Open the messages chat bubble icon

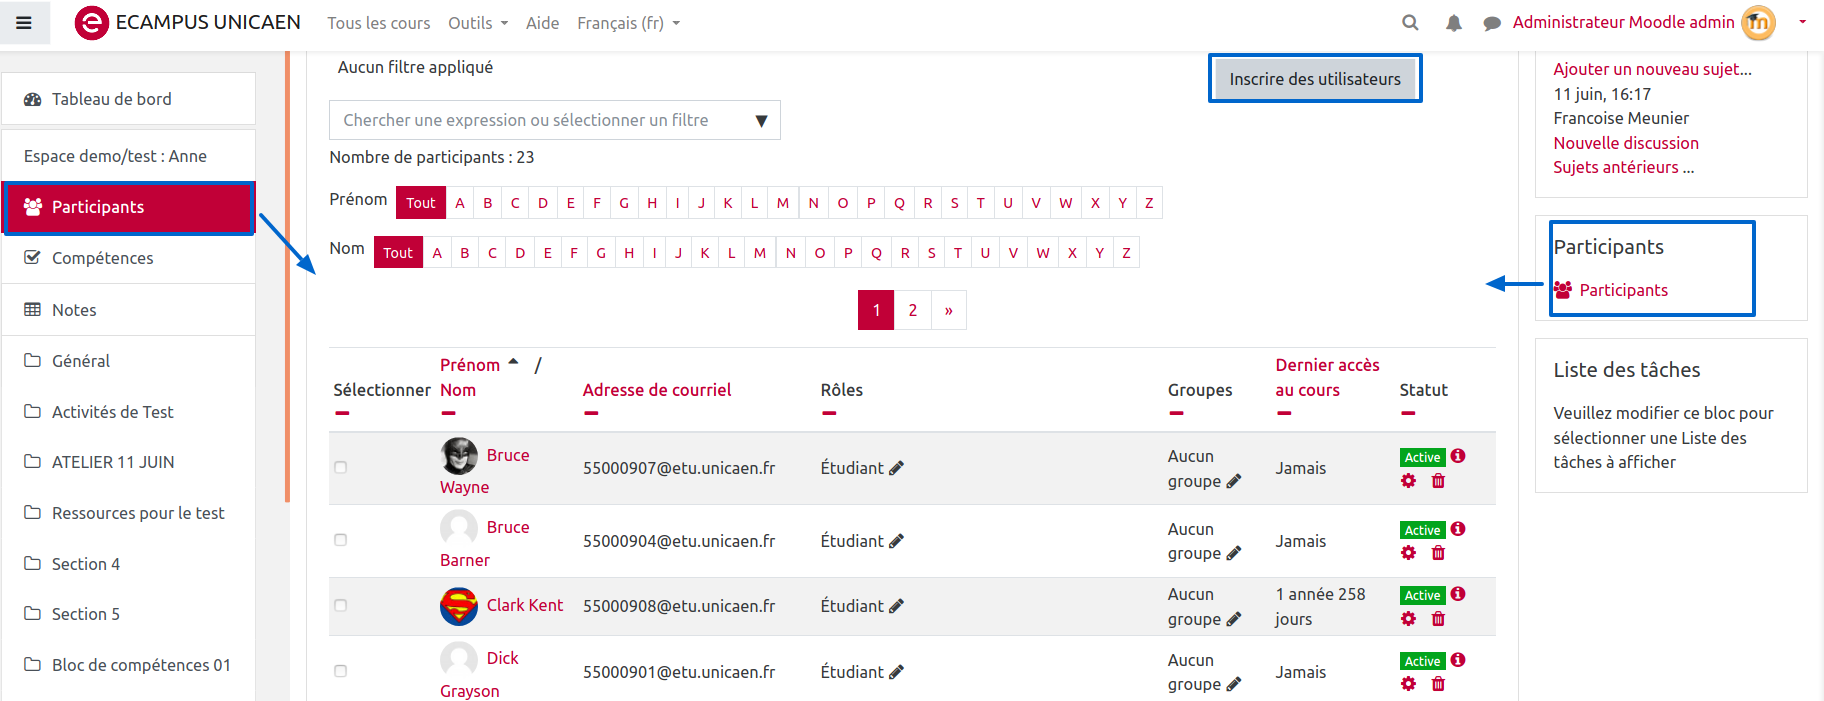1491,23
